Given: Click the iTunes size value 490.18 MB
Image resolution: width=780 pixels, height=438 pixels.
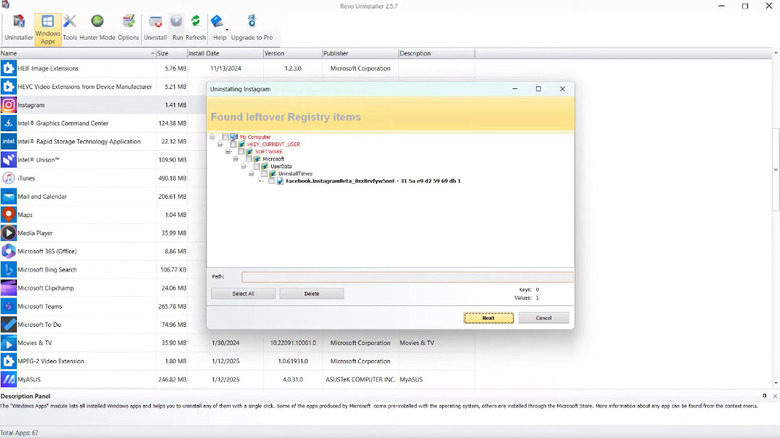Looking at the screenshot, I should coord(172,178).
